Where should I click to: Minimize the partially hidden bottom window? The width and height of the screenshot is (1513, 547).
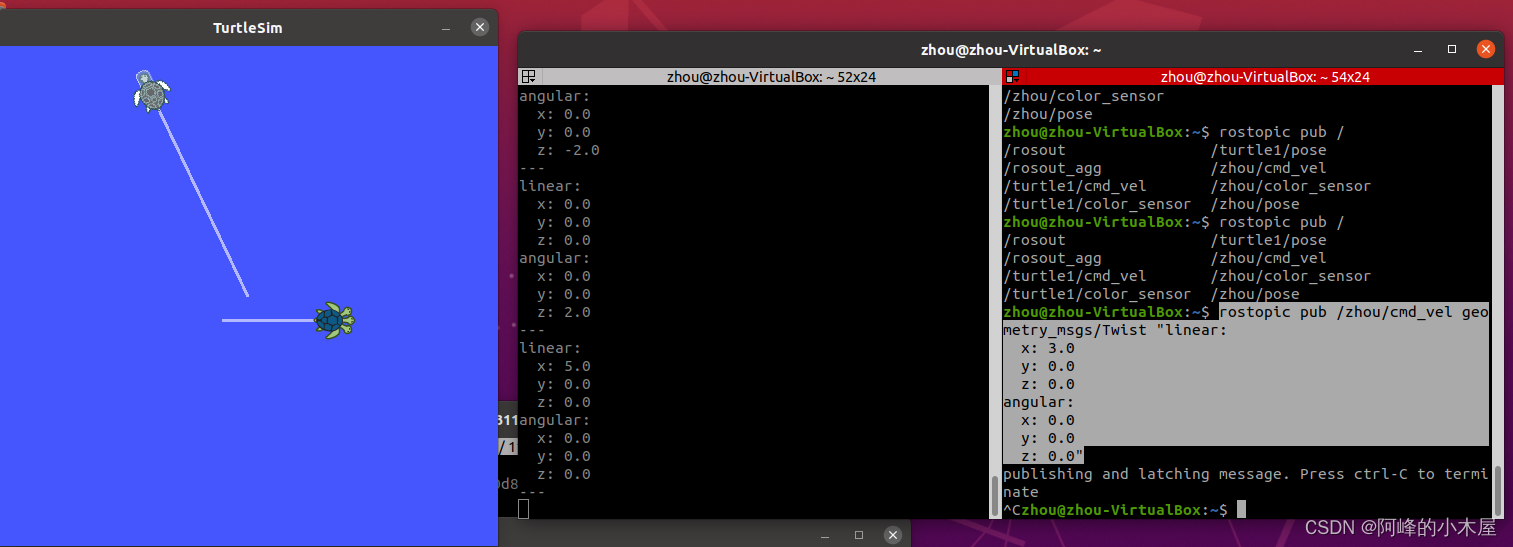point(824,535)
